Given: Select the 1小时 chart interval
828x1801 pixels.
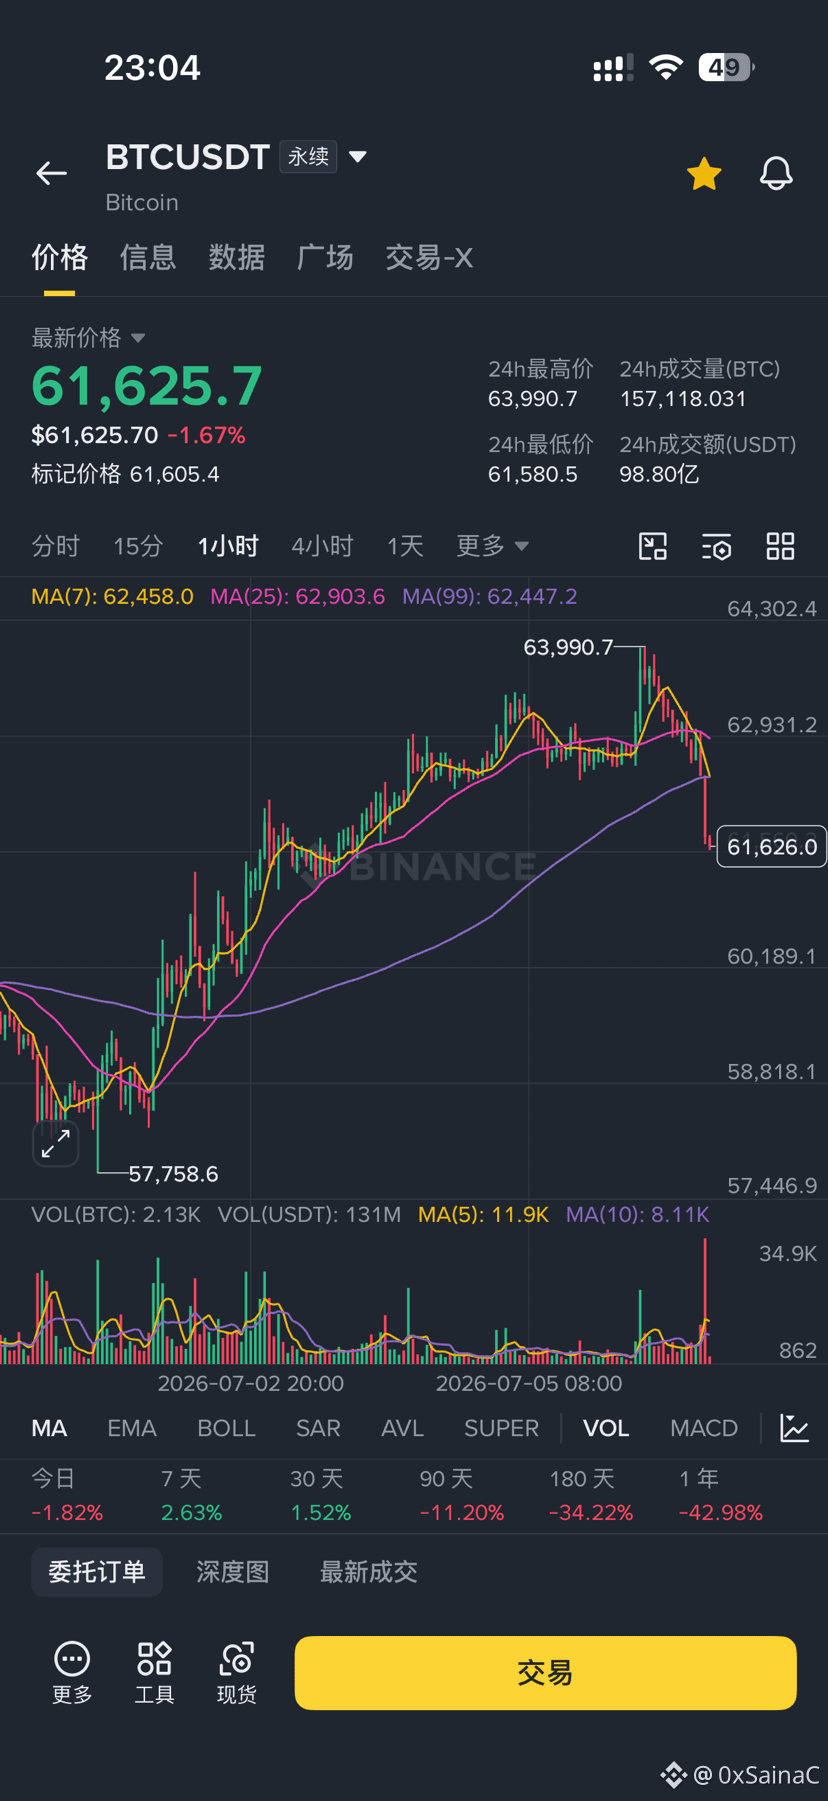Looking at the screenshot, I should click(x=228, y=546).
